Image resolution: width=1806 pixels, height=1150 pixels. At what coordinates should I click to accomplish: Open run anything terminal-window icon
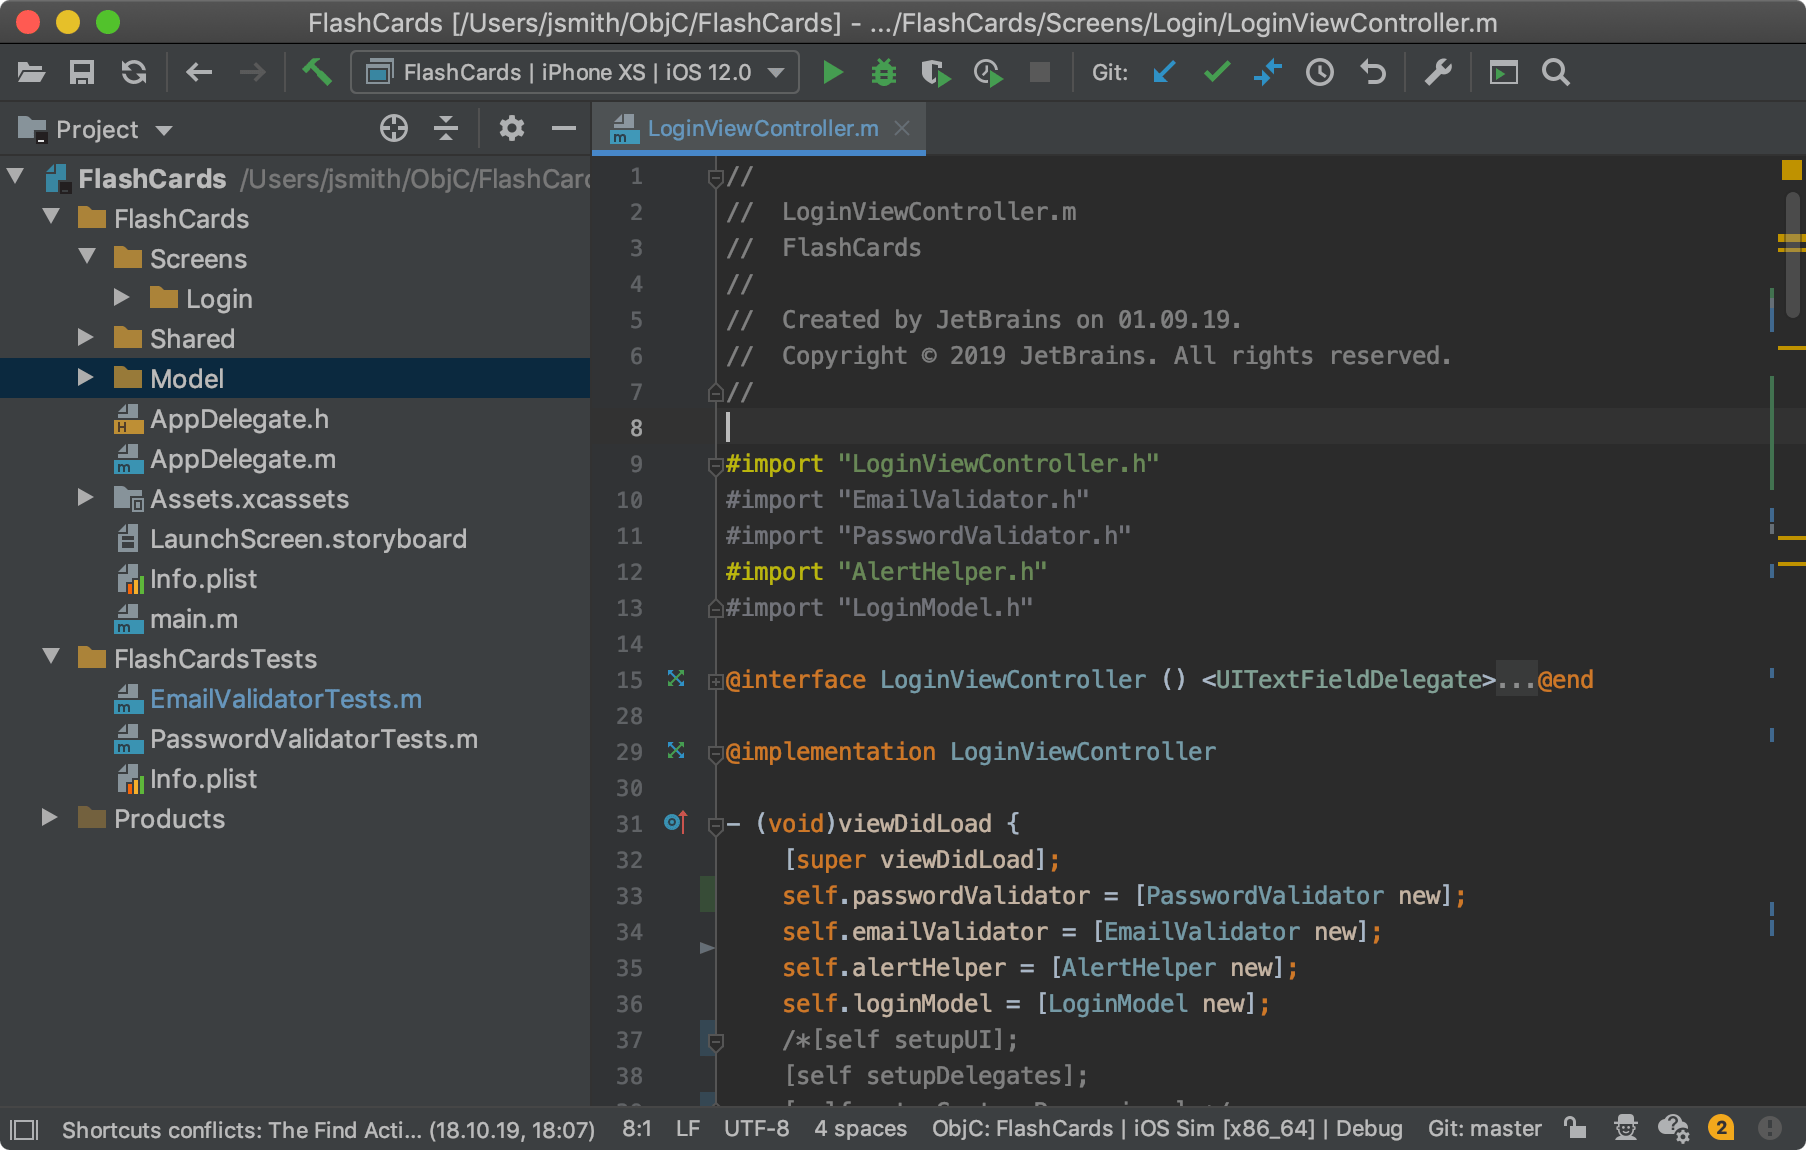1503,72
